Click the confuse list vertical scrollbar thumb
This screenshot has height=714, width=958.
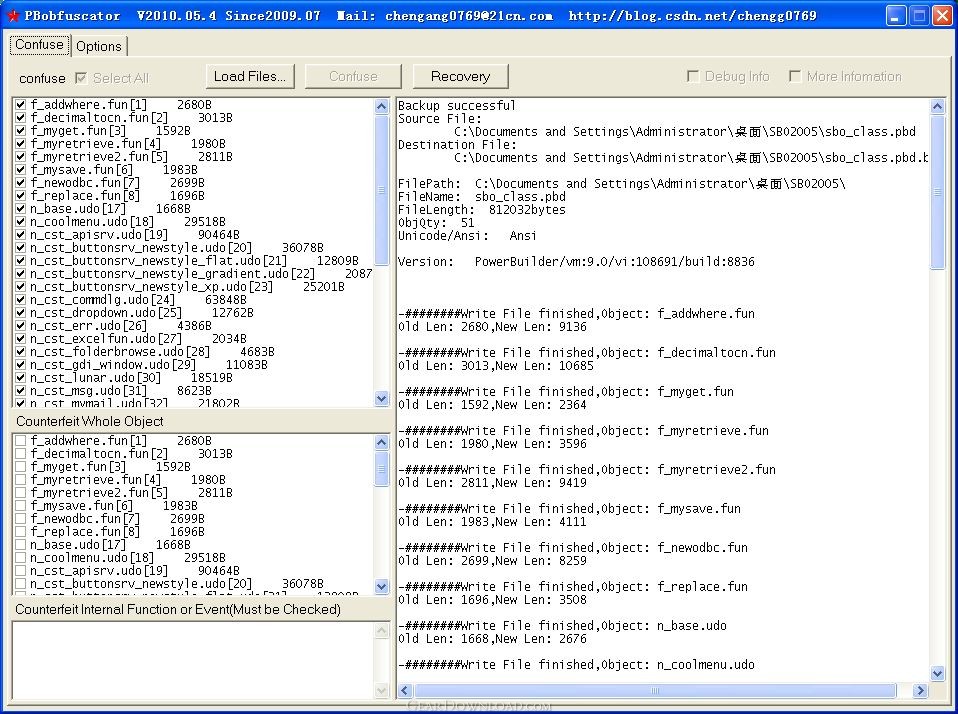tap(381, 190)
